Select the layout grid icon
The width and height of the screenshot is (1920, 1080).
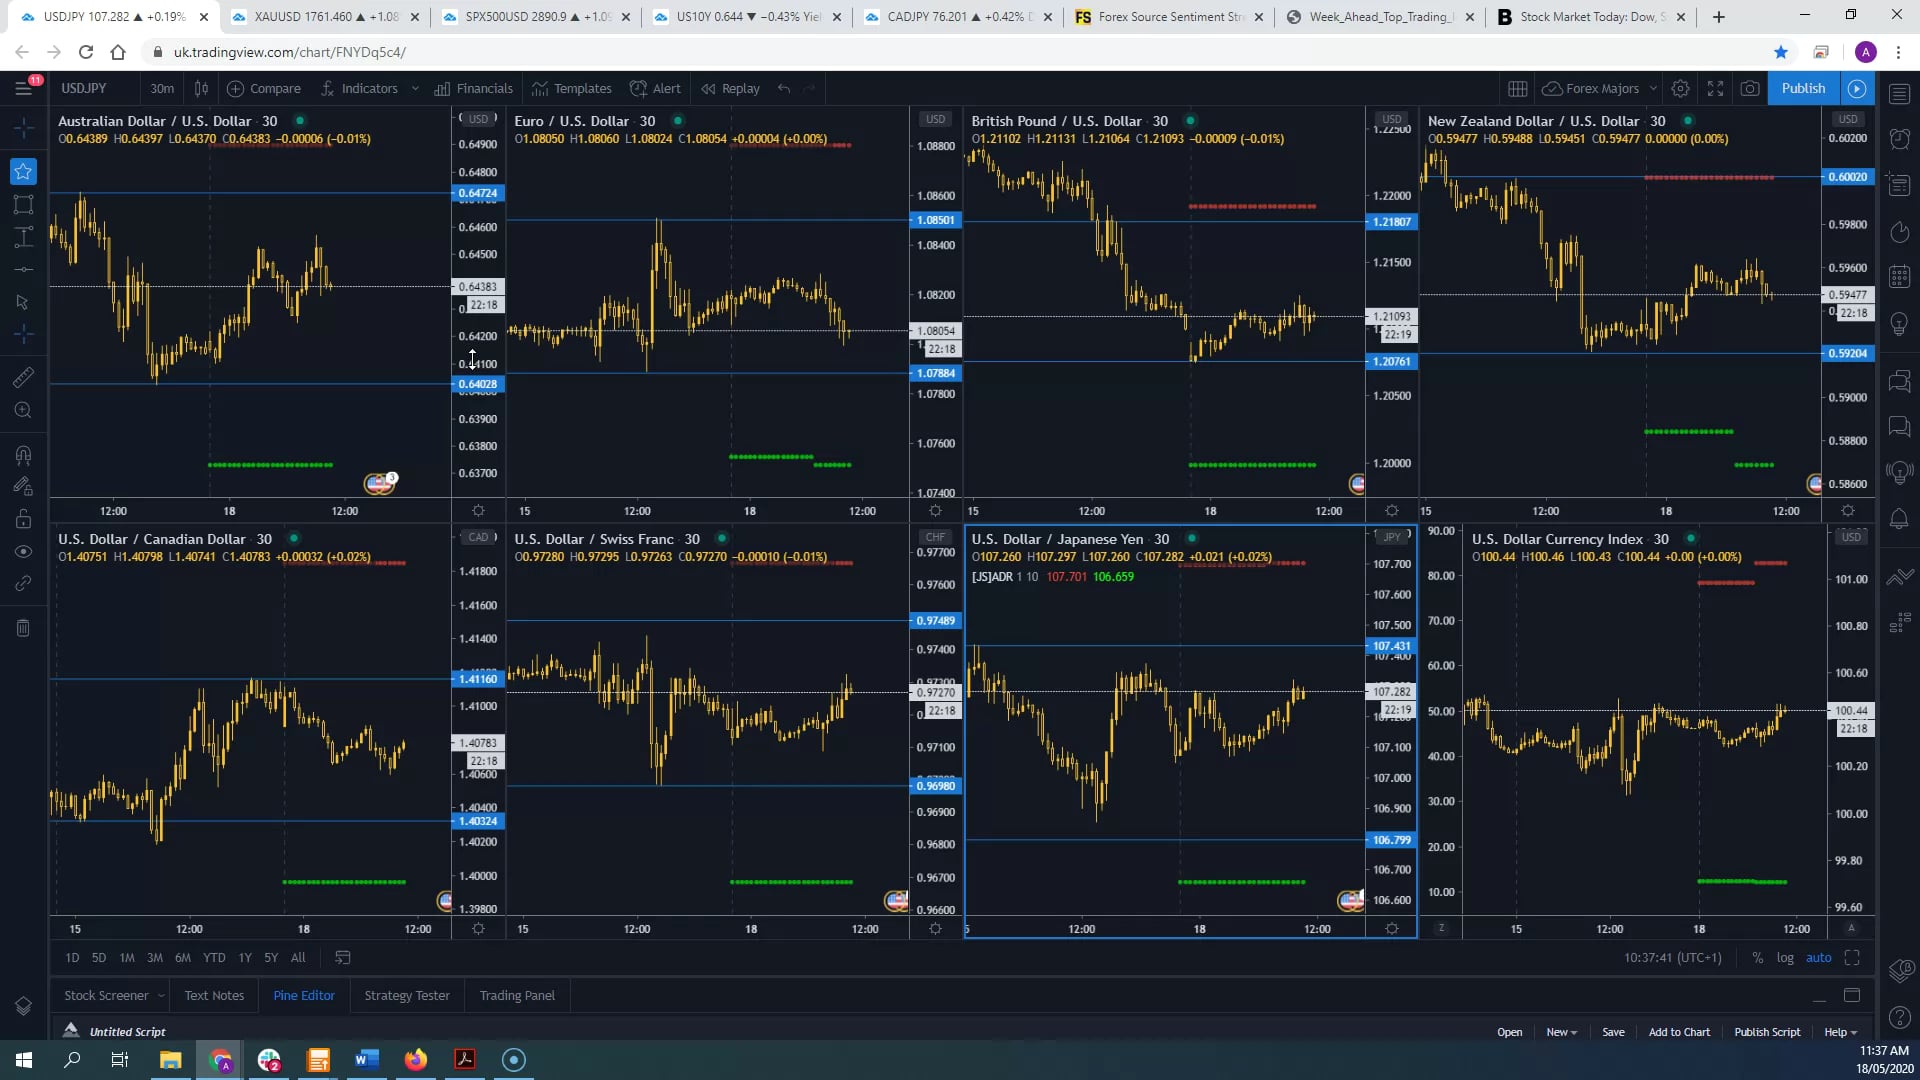click(1517, 88)
